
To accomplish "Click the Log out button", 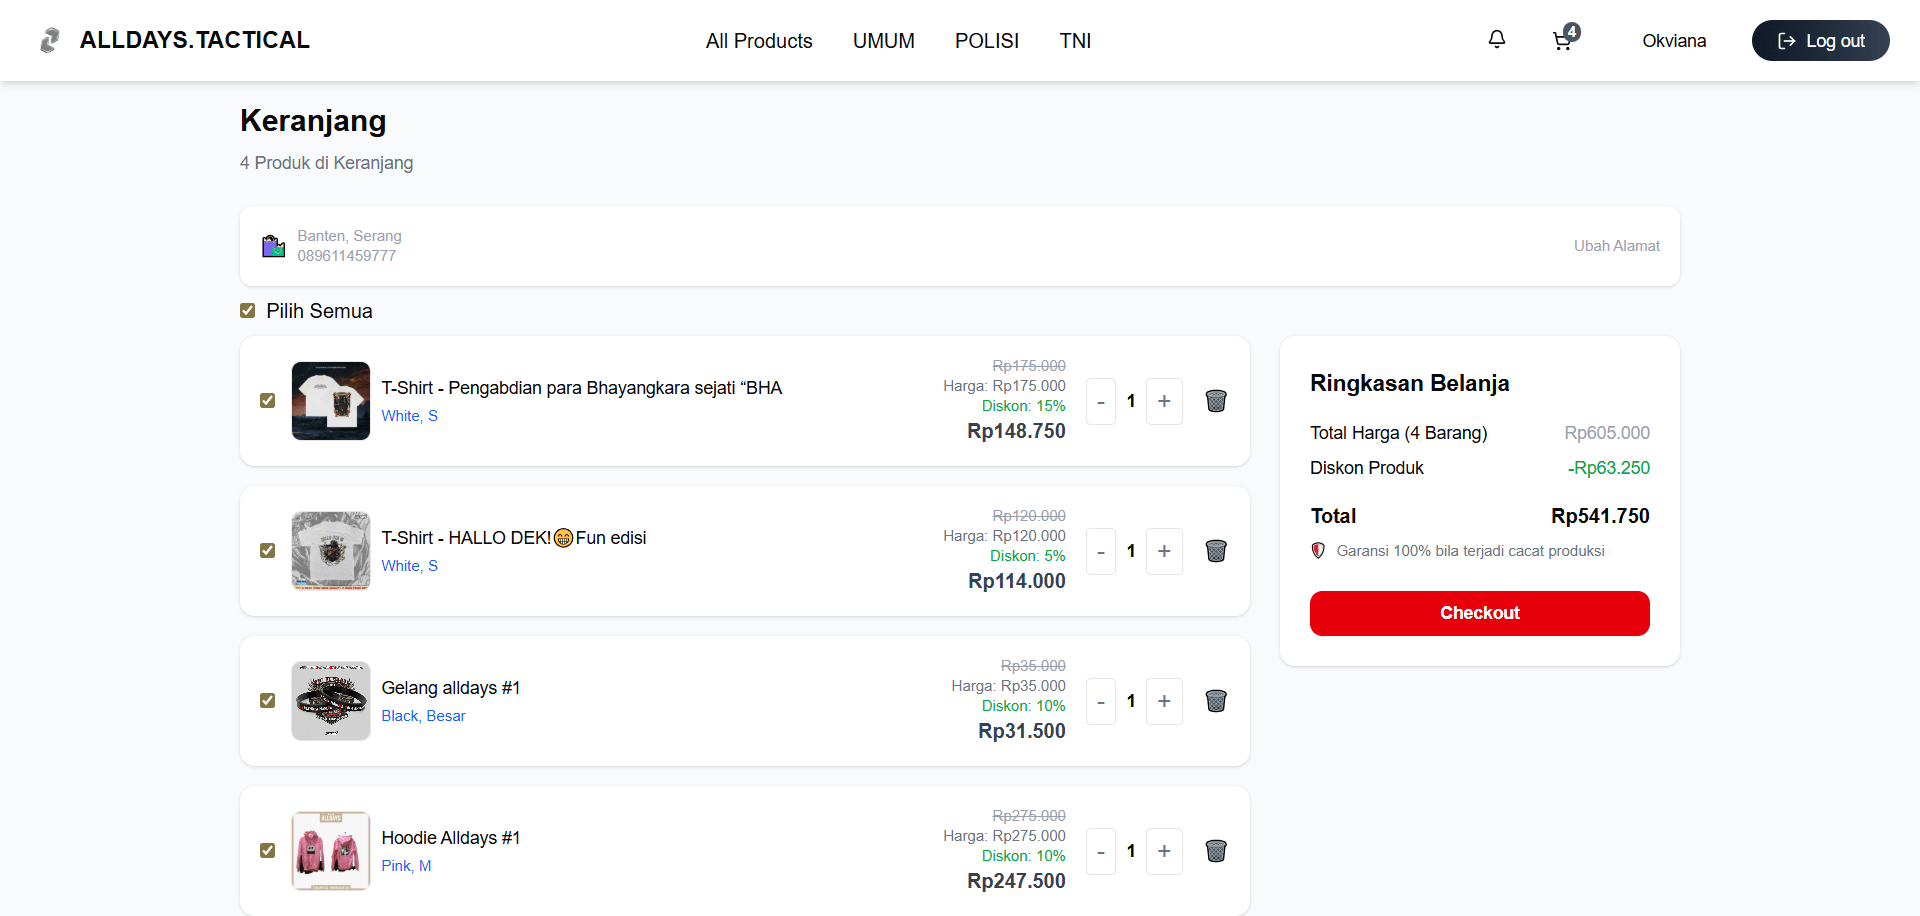I will 1821,41.
